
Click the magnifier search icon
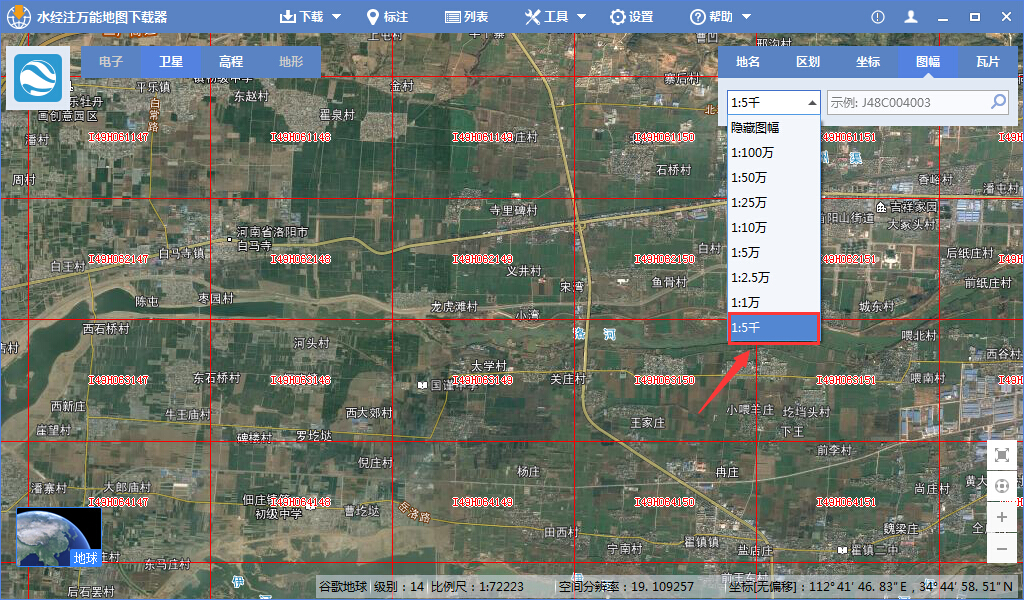coord(999,102)
